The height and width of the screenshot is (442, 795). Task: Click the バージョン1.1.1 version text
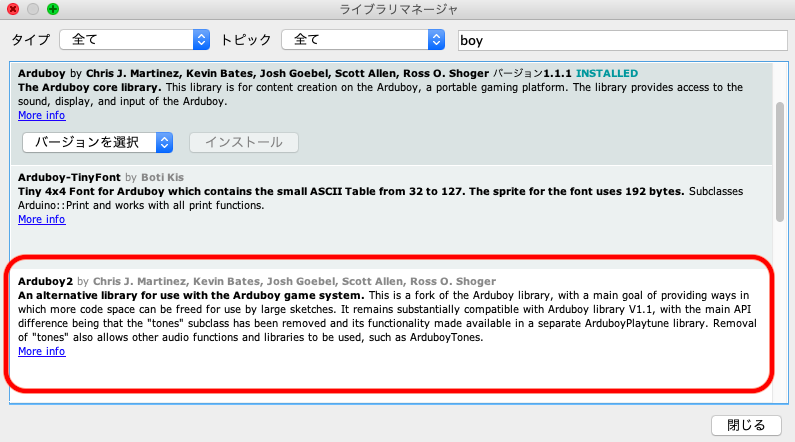[532, 73]
